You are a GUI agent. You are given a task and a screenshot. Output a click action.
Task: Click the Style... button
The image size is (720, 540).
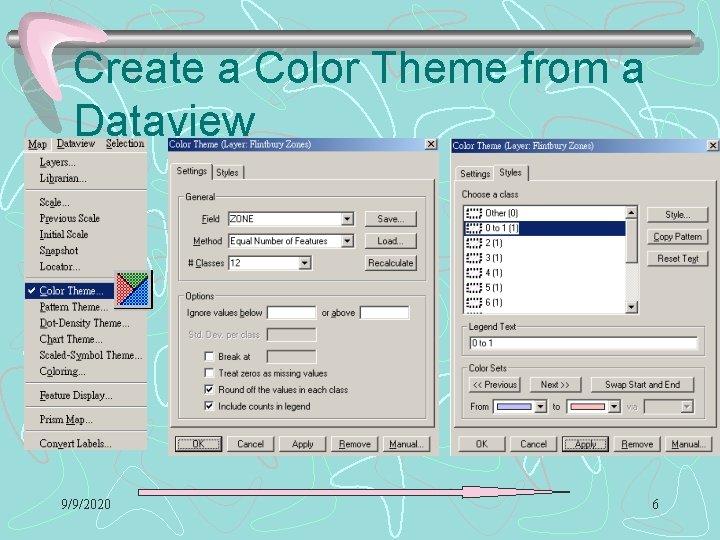pyautogui.click(x=677, y=214)
